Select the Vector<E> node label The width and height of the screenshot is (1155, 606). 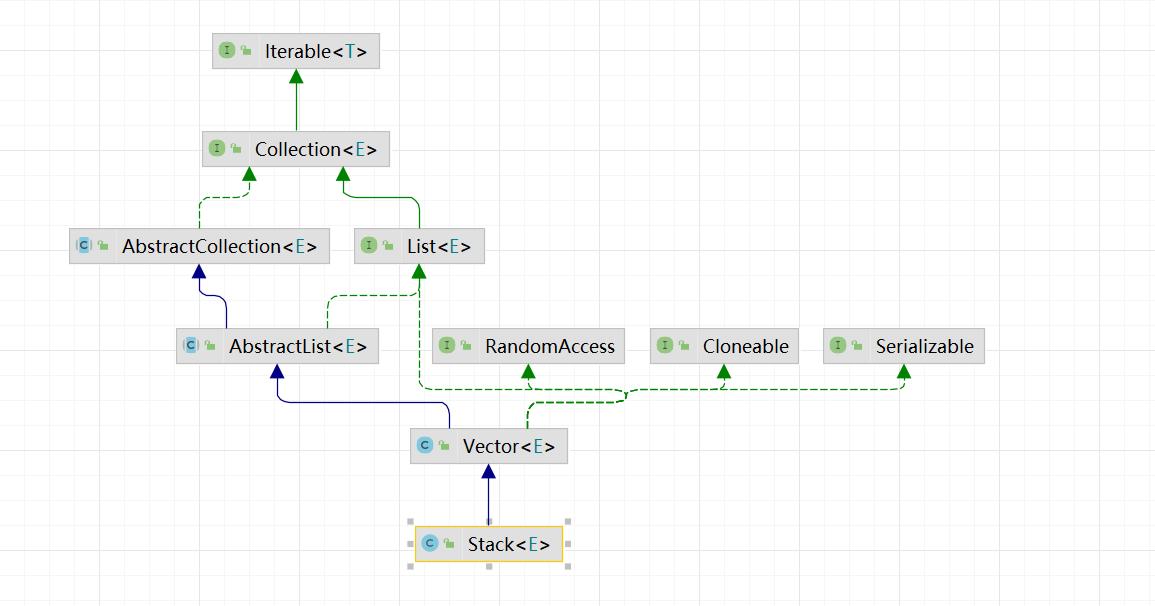tap(509, 446)
